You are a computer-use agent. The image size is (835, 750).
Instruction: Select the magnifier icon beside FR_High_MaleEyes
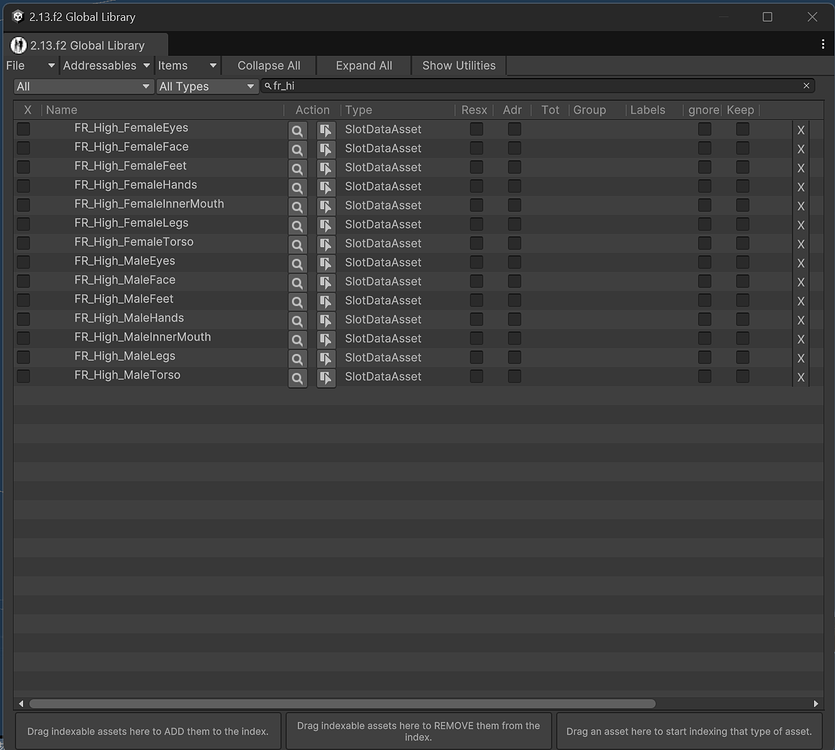(297, 261)
